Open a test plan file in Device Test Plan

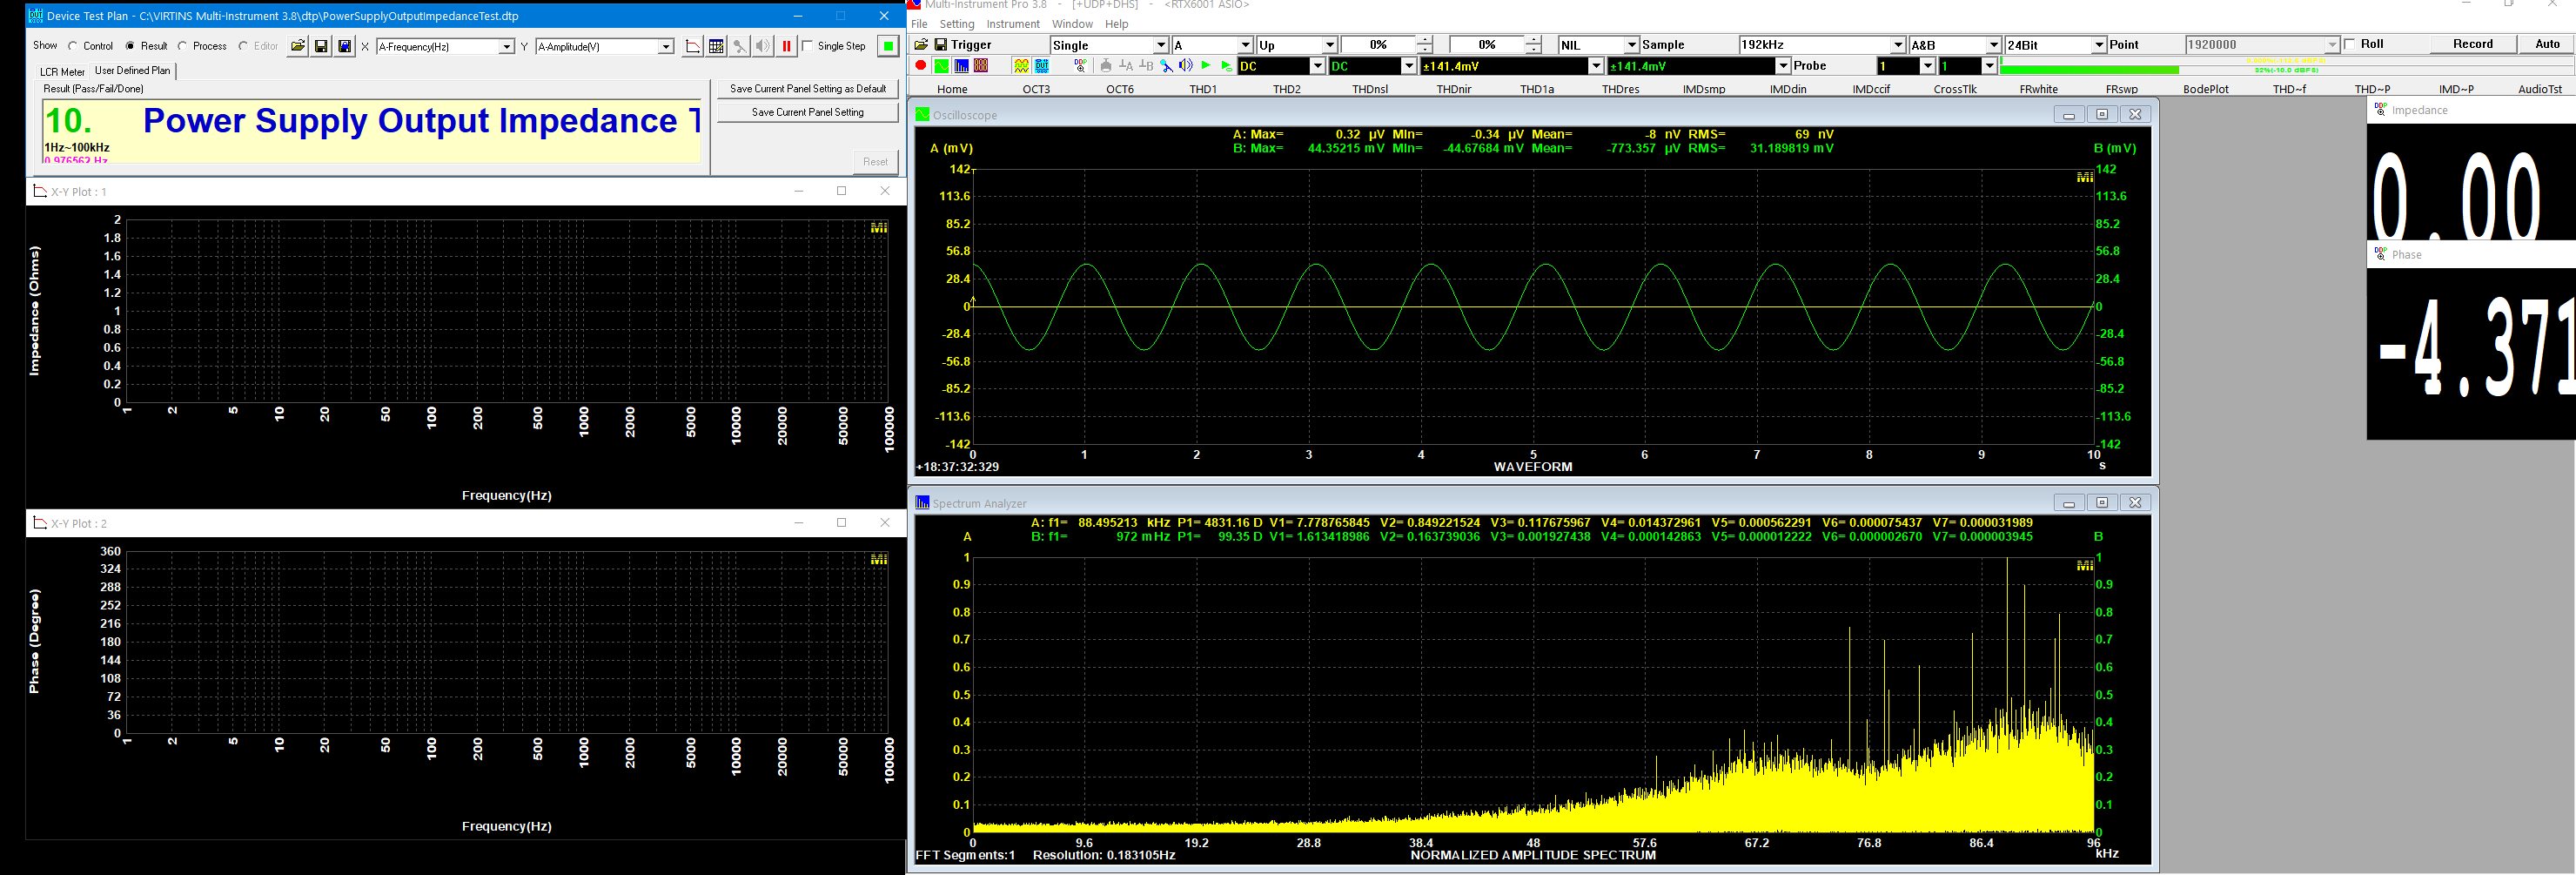pyautogui.click(x=297, y=46)
